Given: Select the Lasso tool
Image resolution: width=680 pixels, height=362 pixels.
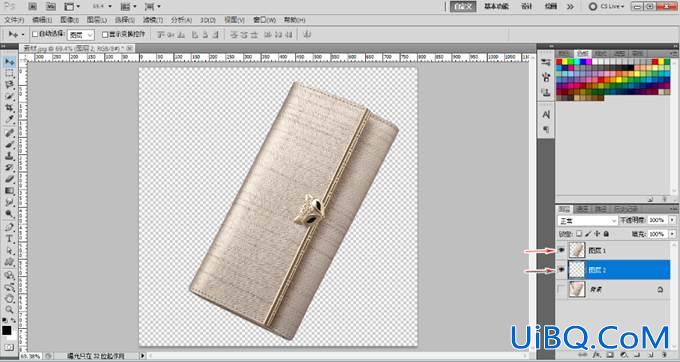Looking at the screenshot, I should pyautogui.click(x=9, y=85).
